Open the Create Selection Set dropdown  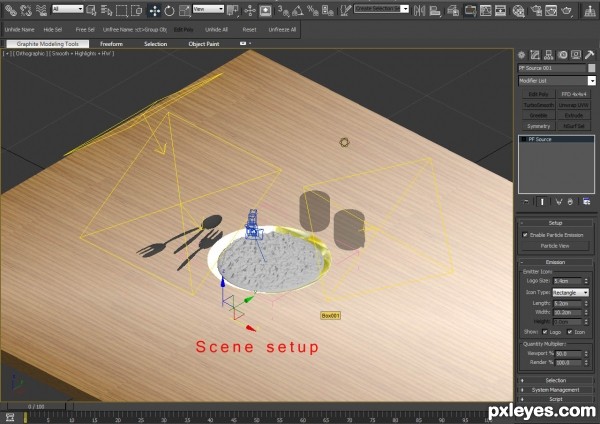(x=382, y=8)
